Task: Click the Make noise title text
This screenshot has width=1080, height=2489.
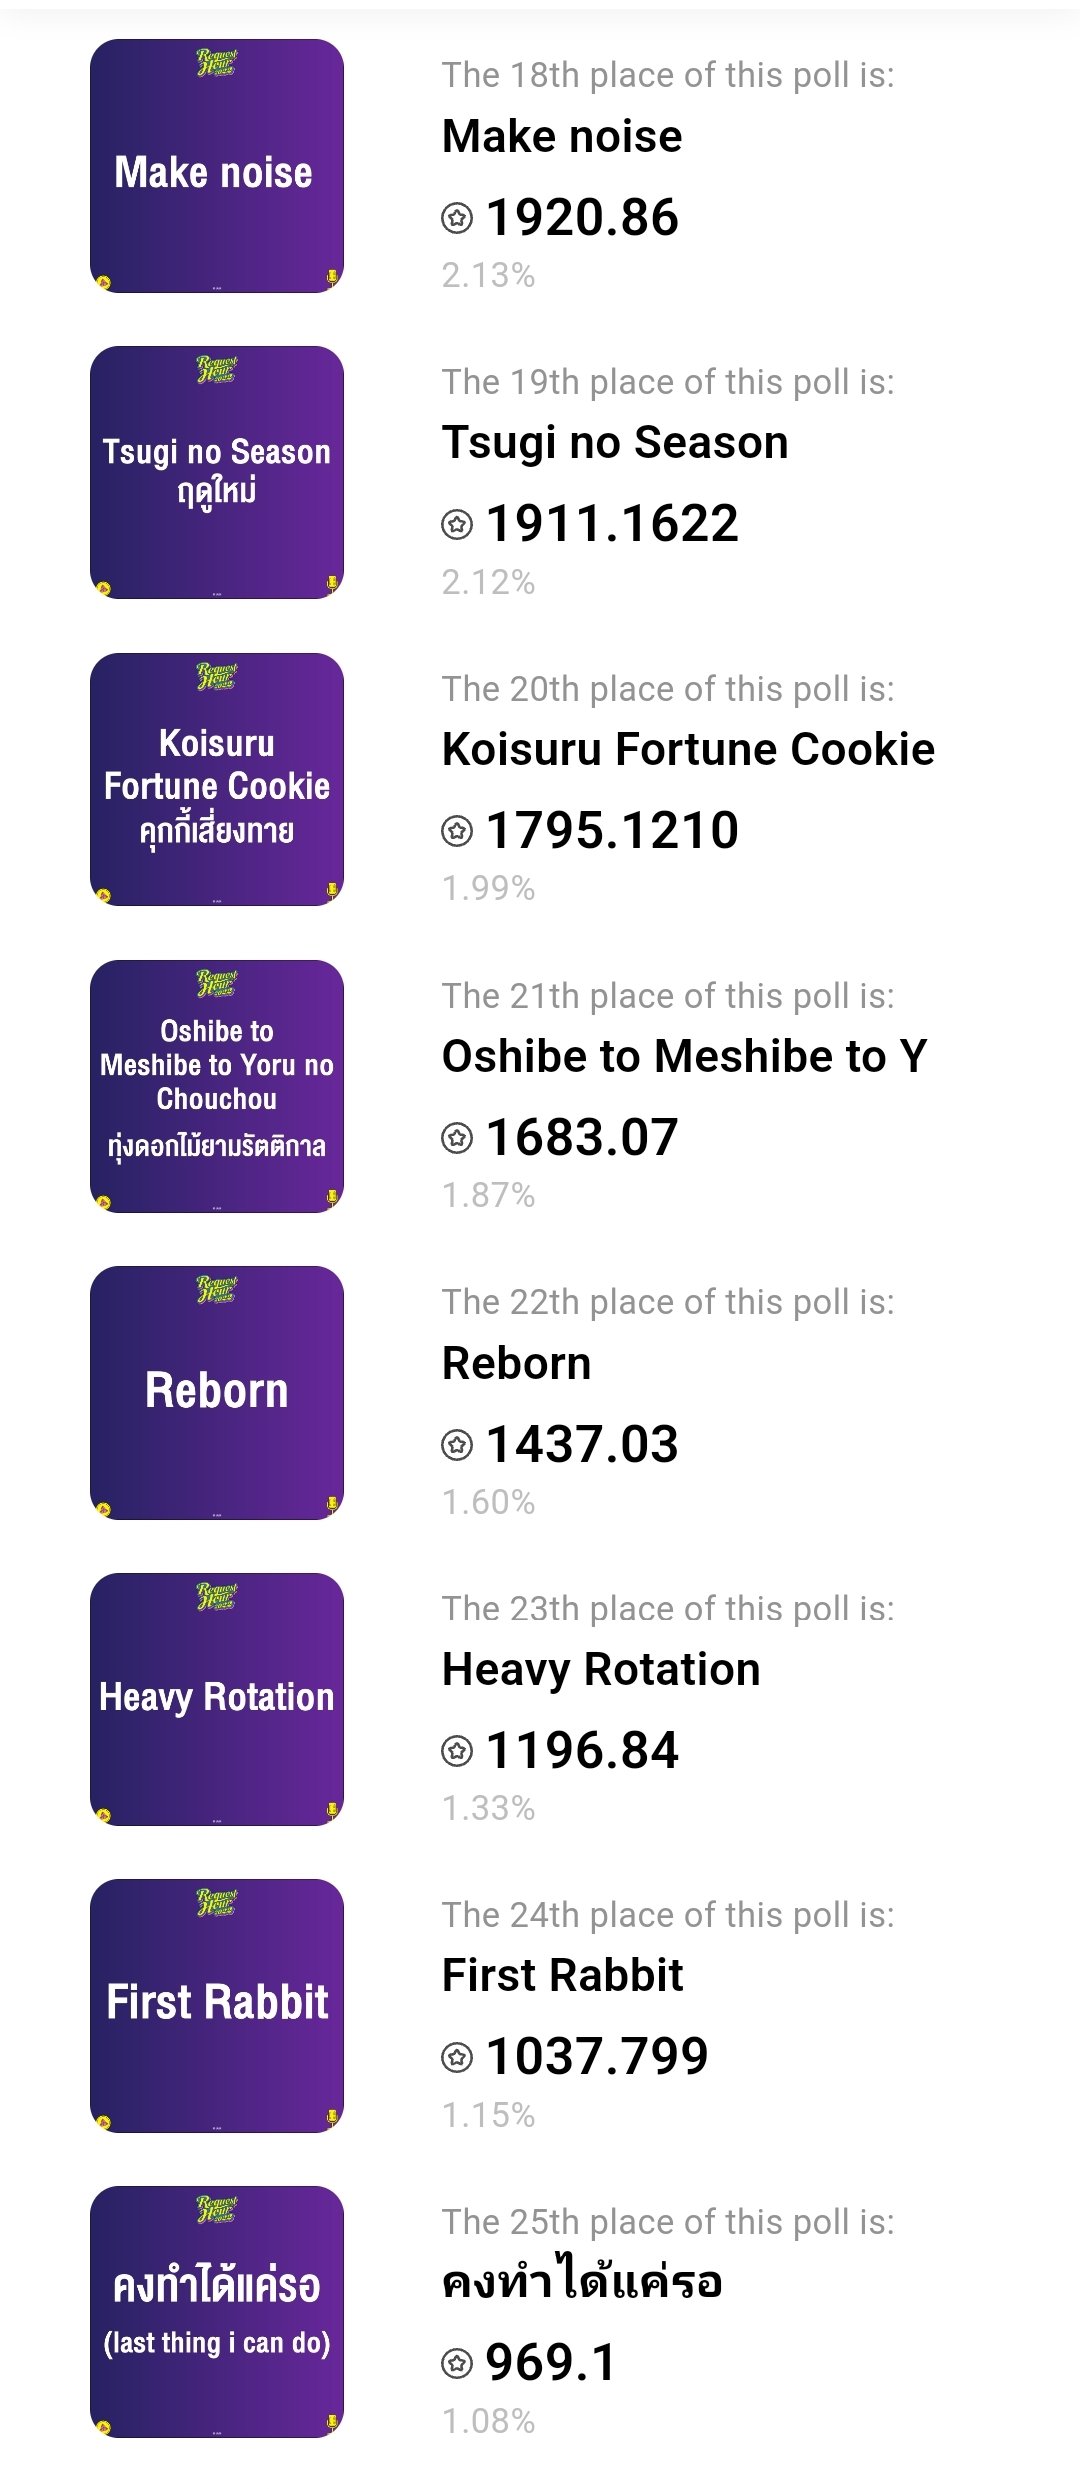Action: click(x=562, y=136)
